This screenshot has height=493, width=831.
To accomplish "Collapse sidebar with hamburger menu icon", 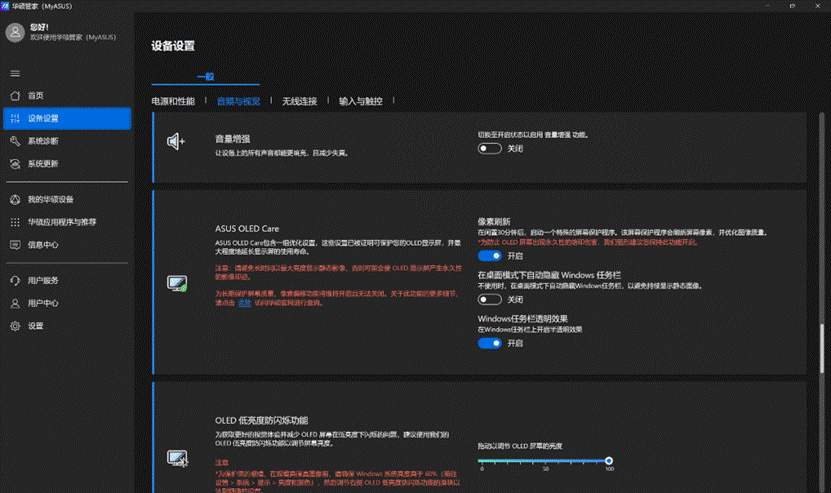I will [15, 73].
